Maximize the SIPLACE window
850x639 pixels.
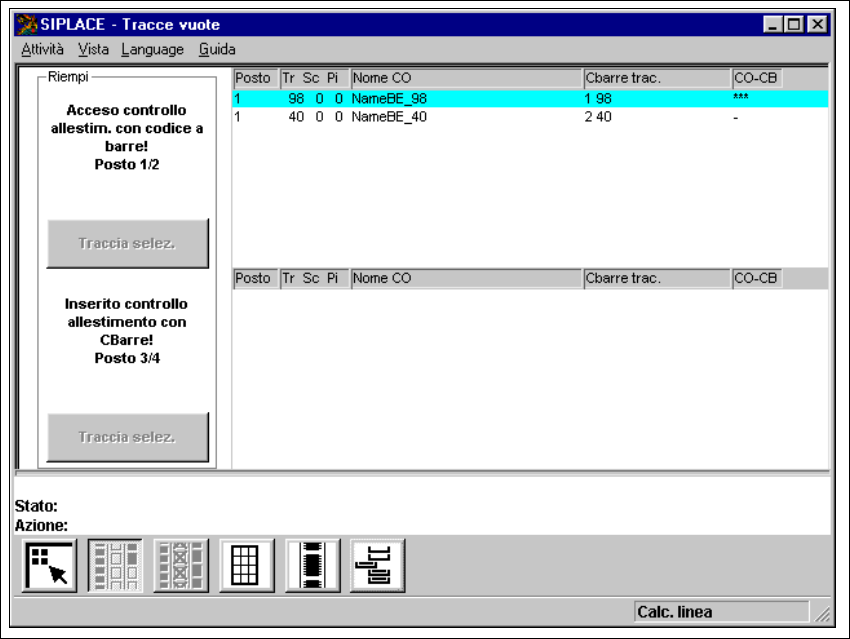point(796,24)
